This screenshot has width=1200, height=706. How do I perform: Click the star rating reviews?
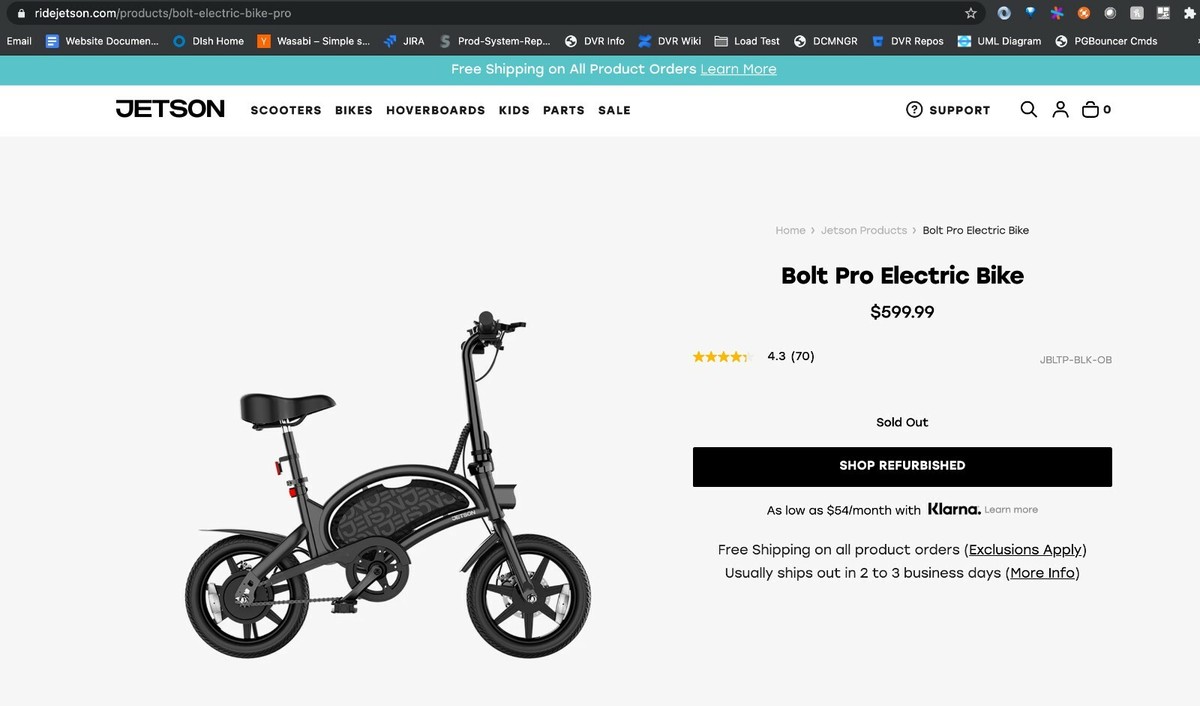(722, 356)
